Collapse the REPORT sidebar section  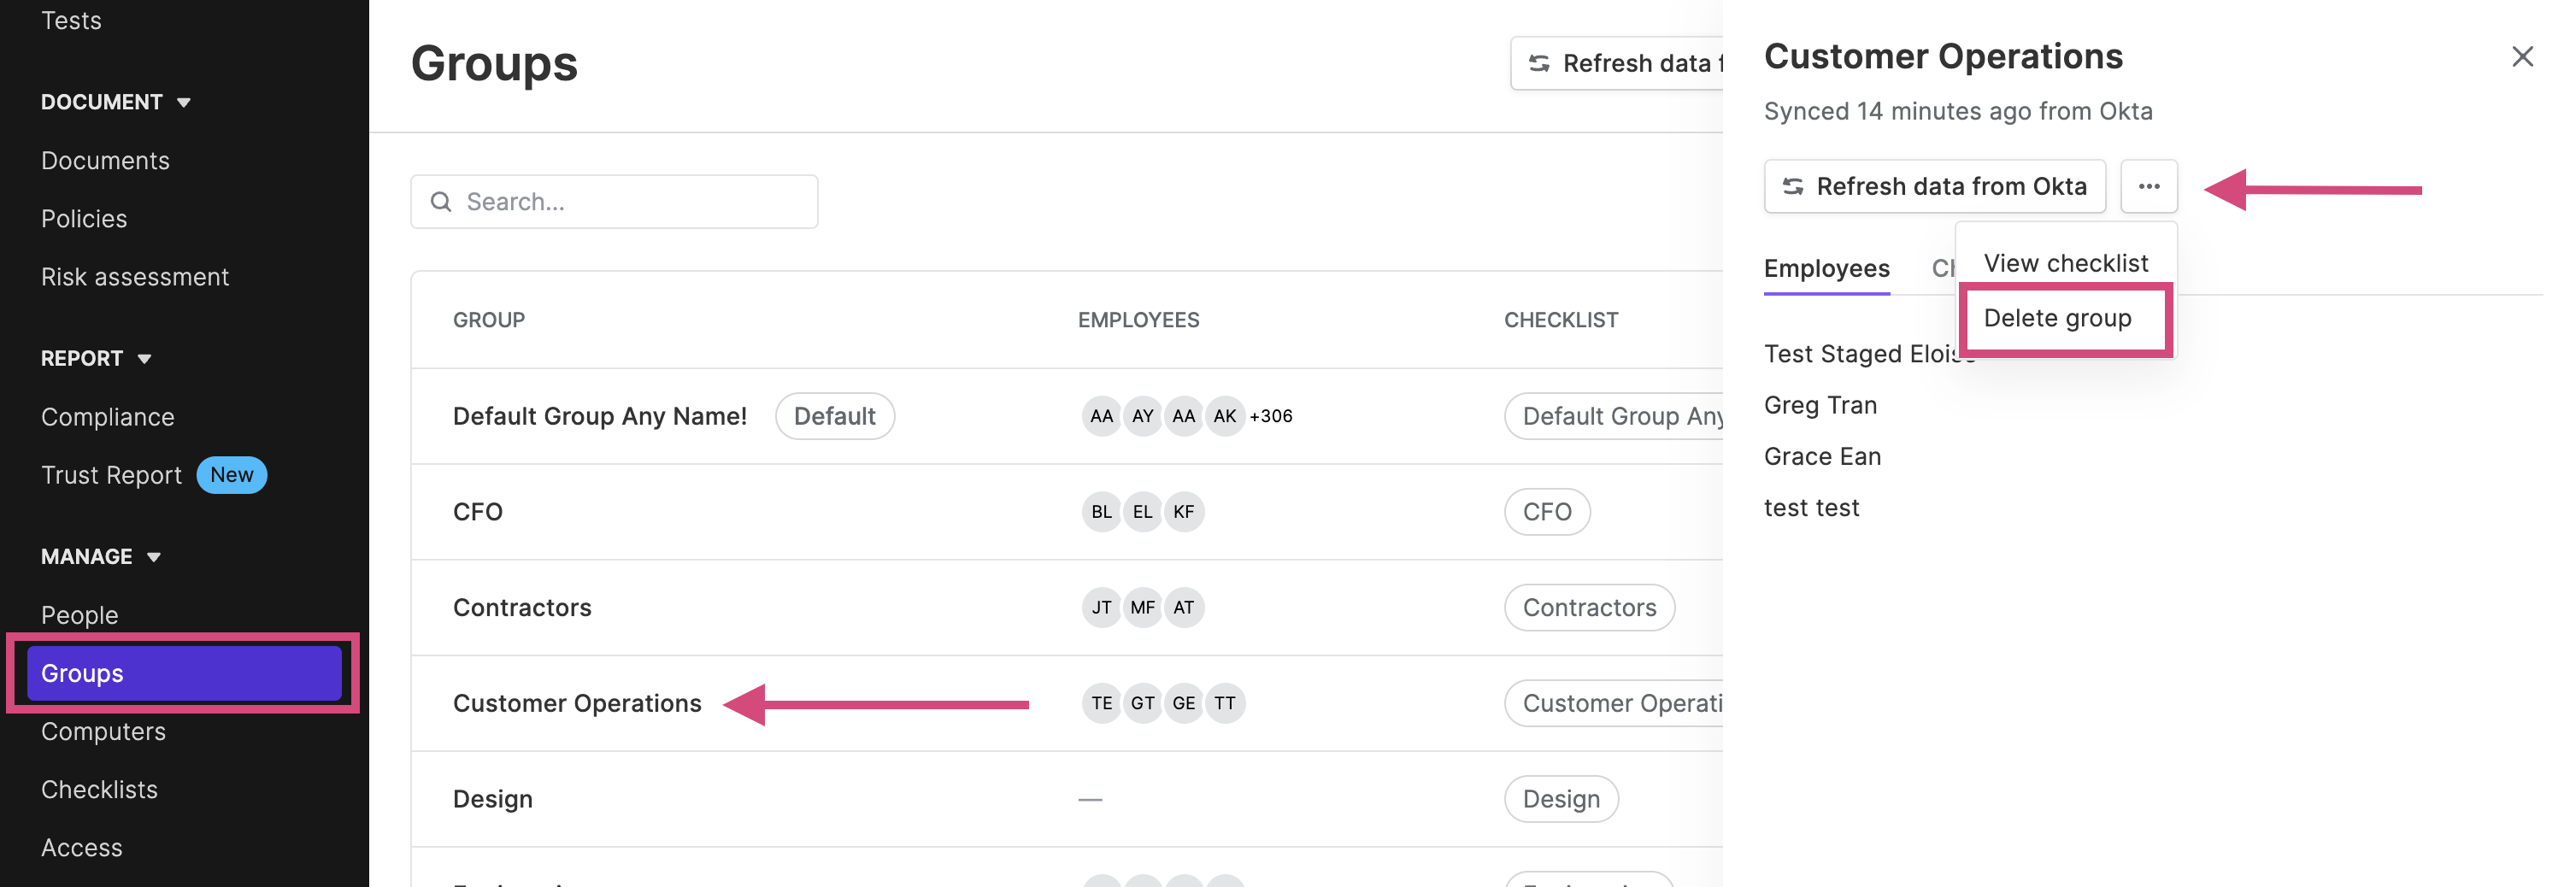pos(96,358)
